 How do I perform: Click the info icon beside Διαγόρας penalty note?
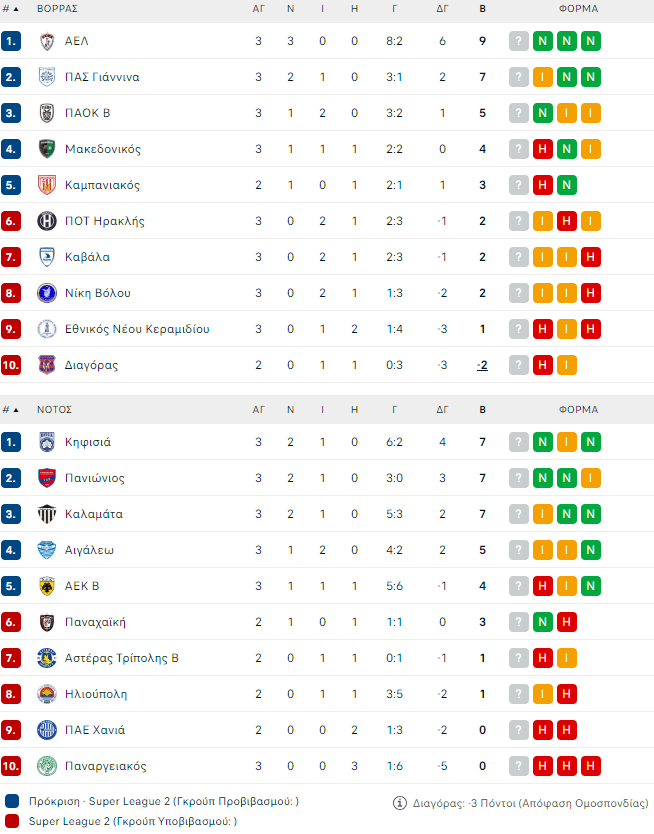(401, 802)
